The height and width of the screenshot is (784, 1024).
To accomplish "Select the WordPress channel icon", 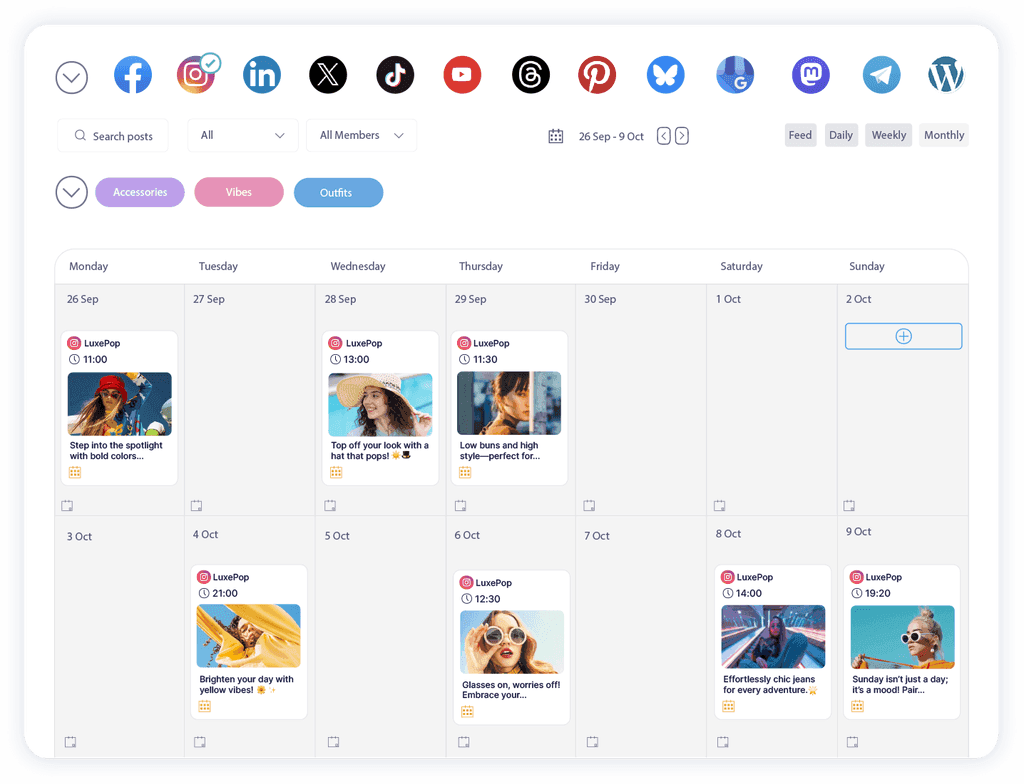I will (945, 74).
